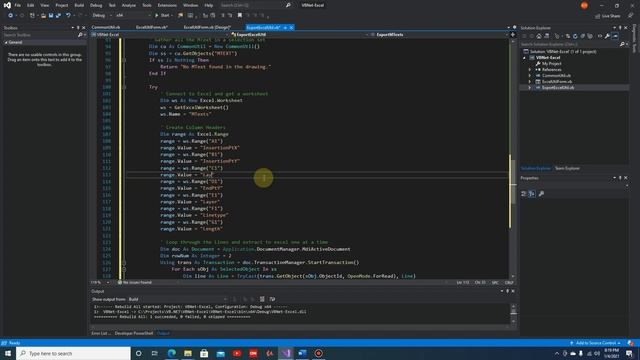Click the Navigate Backward toolbar icon

pyautogui.click(x=10, y=16)
